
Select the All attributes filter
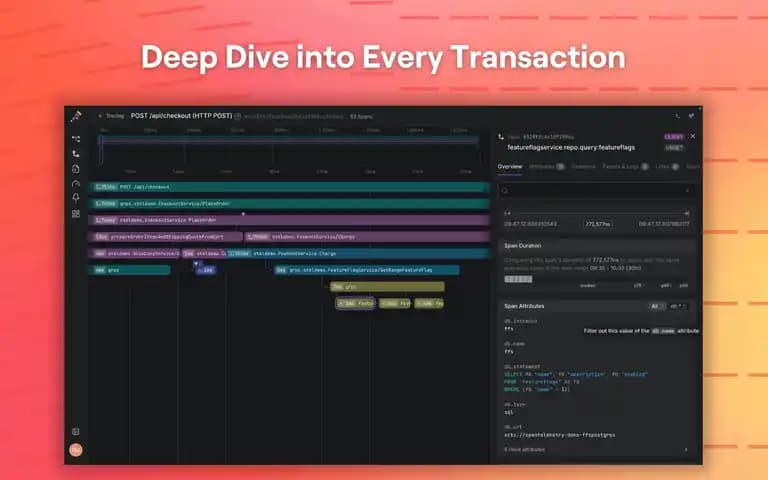tap(656, 306)
